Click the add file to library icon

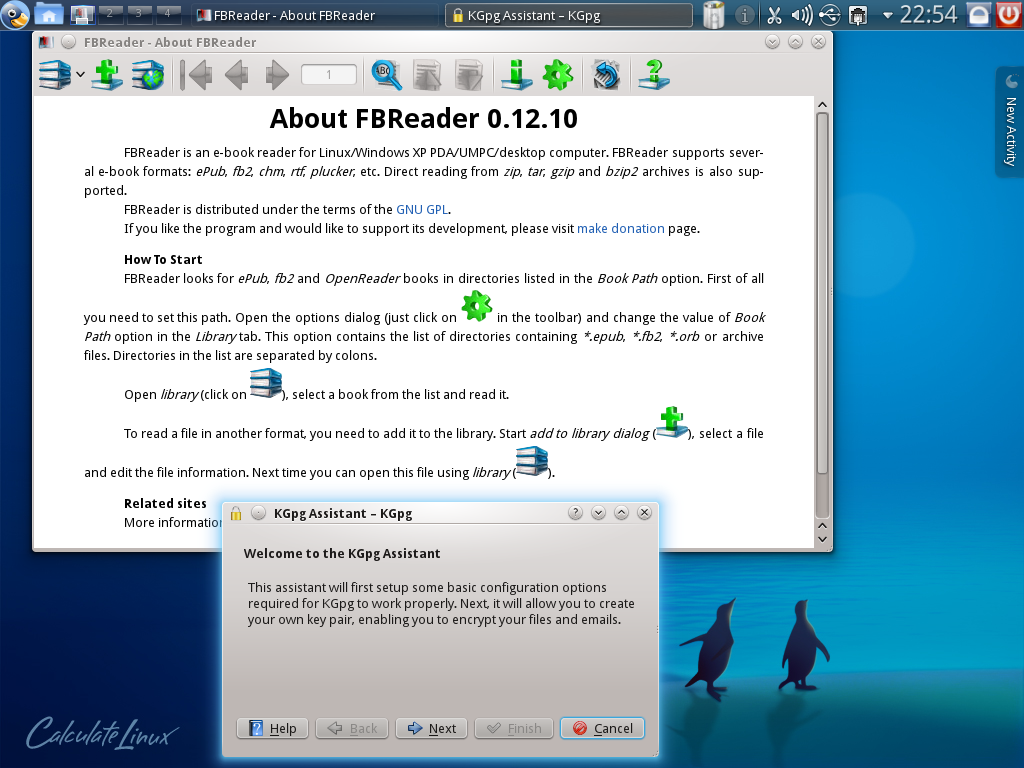pos(107,74)
